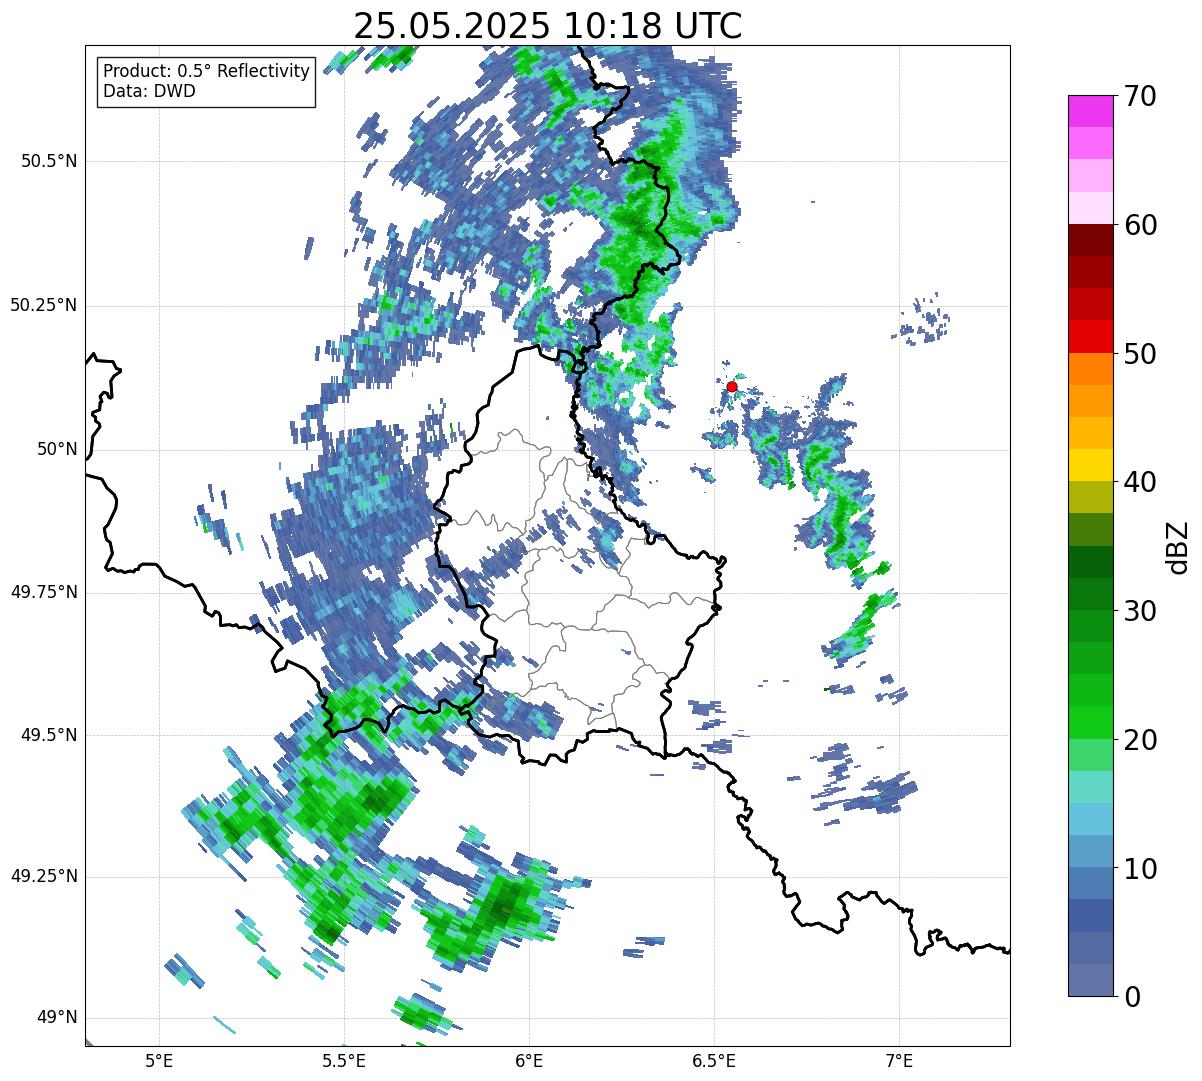The image size is (1202, 1081).
Task: Click the colorbar 20 tick label
Action: pos(1141,740)
